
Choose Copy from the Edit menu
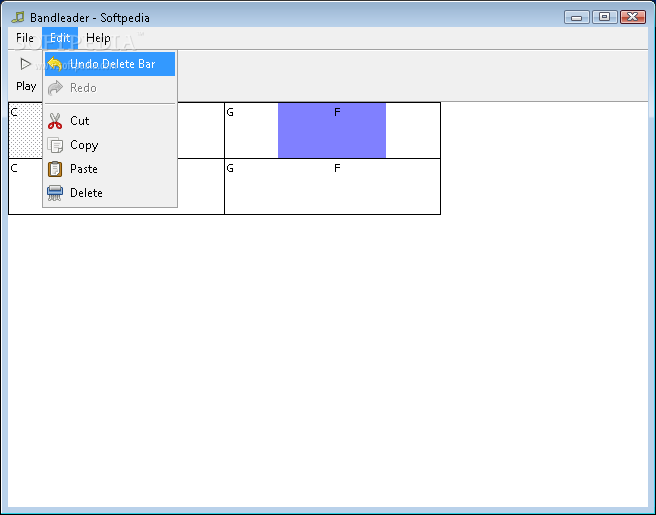pos(110,145)
